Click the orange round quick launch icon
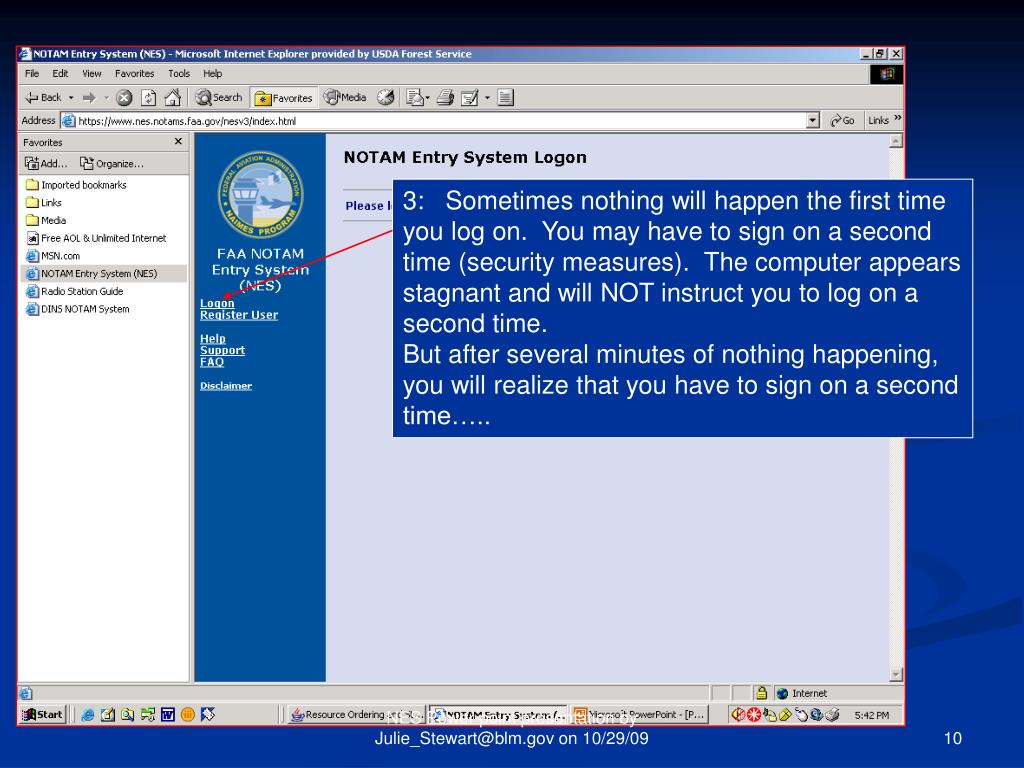 click(188, 714)
